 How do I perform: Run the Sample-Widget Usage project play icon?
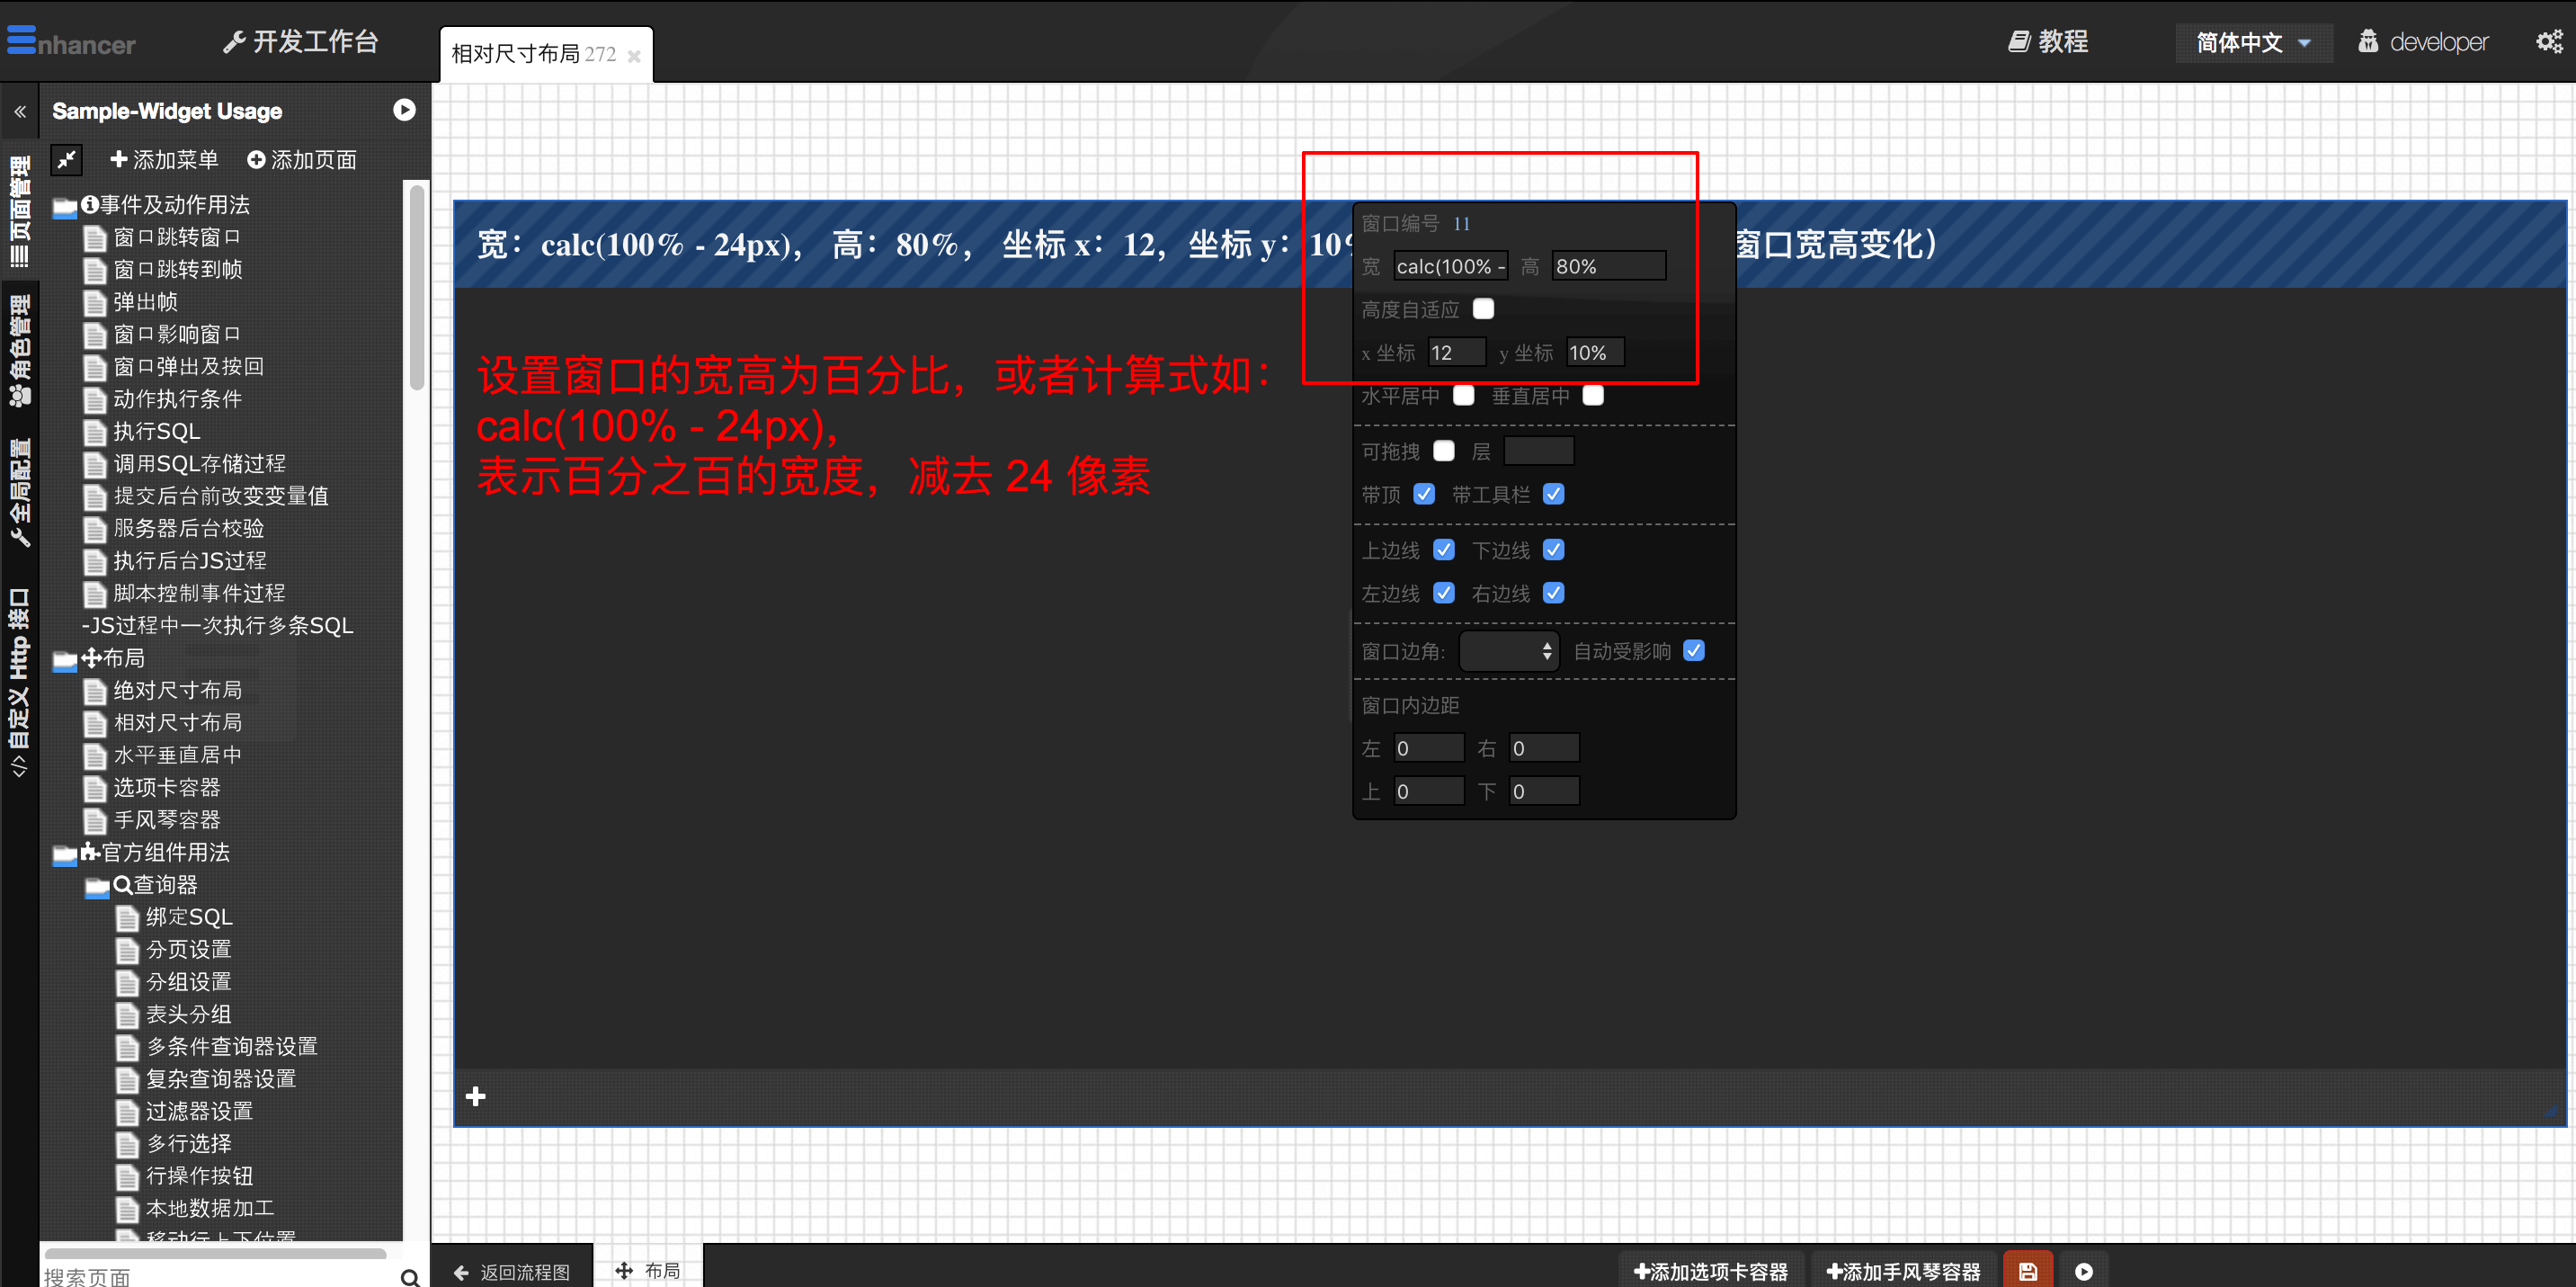point(404,110)
